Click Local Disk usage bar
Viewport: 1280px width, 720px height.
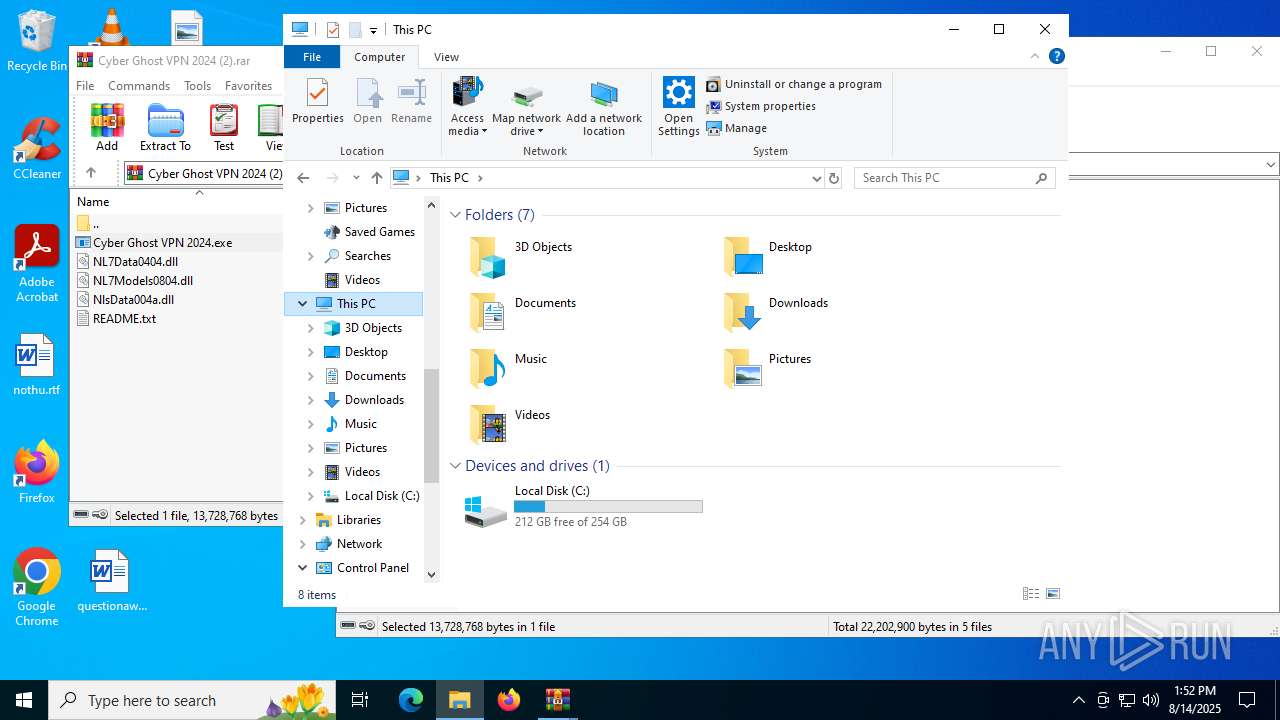click(x=608, y=507)
